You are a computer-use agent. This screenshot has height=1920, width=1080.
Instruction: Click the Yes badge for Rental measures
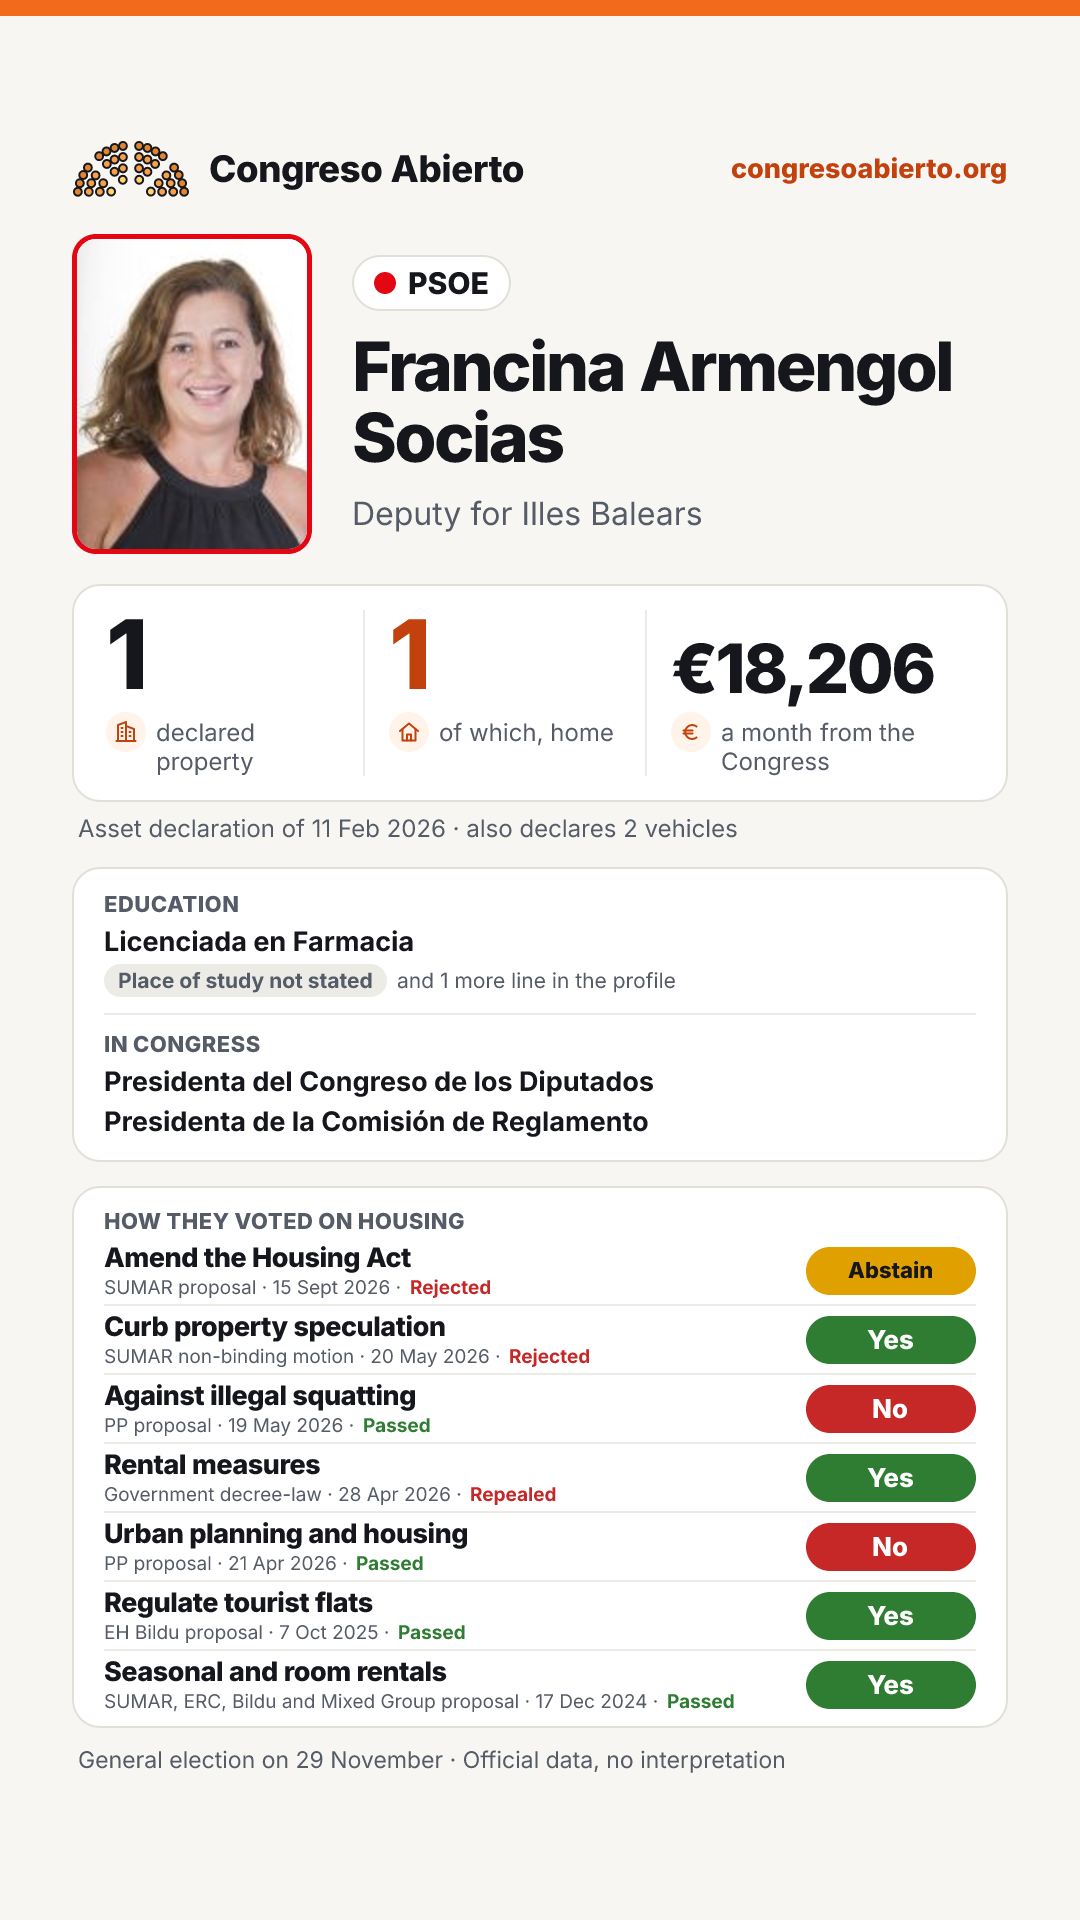click(891, 1478)
